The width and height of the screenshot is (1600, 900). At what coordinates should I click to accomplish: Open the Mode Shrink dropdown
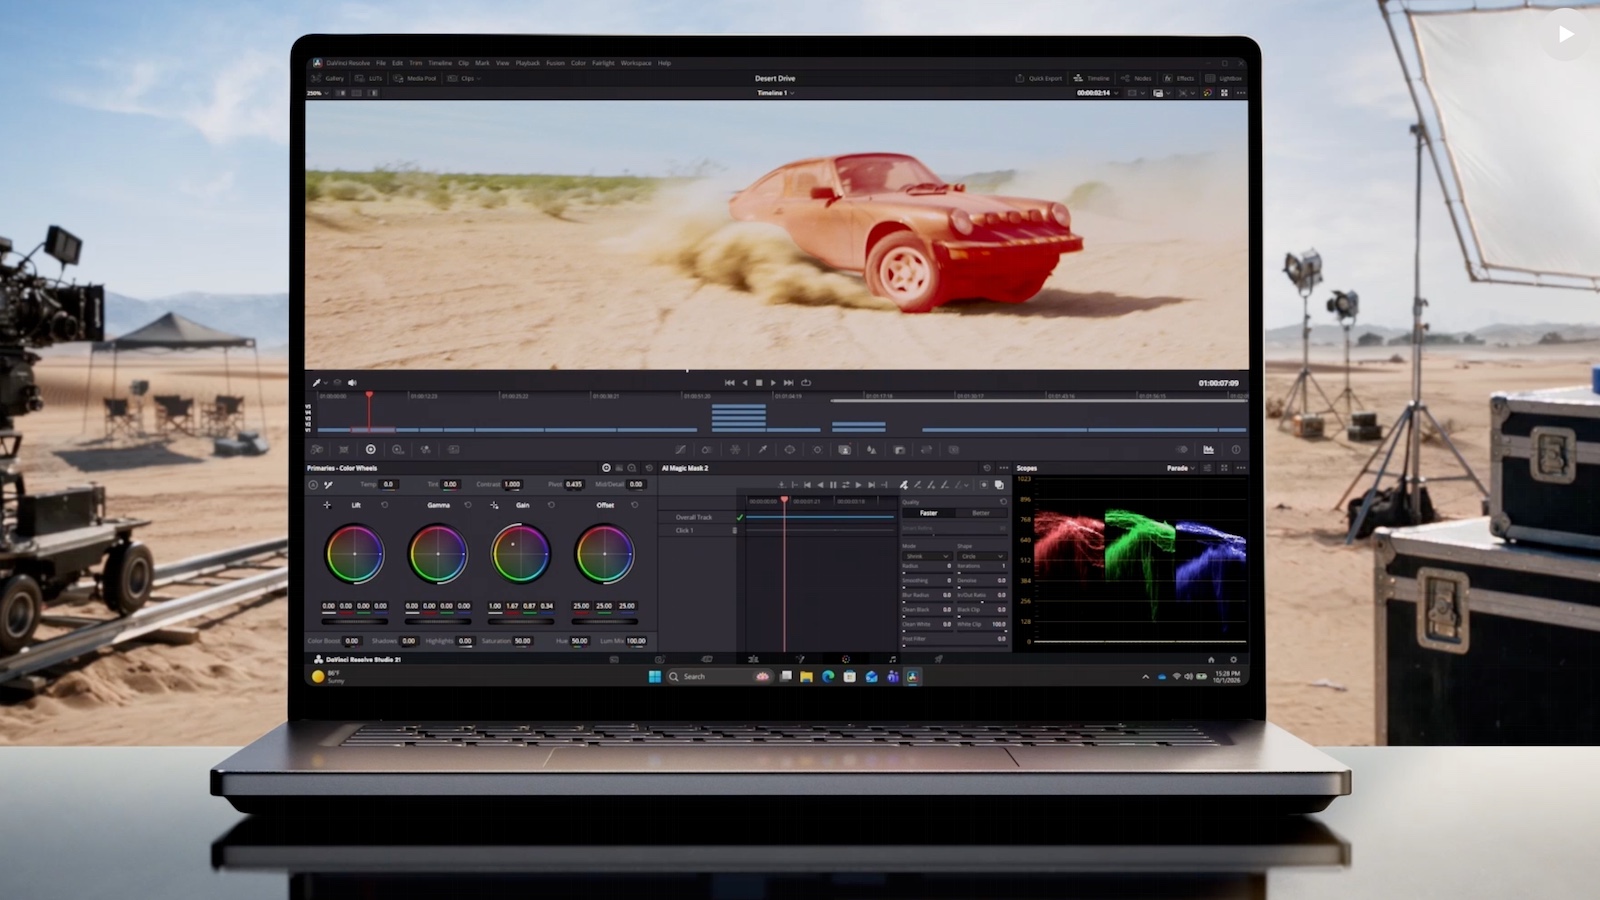point(926,556)
